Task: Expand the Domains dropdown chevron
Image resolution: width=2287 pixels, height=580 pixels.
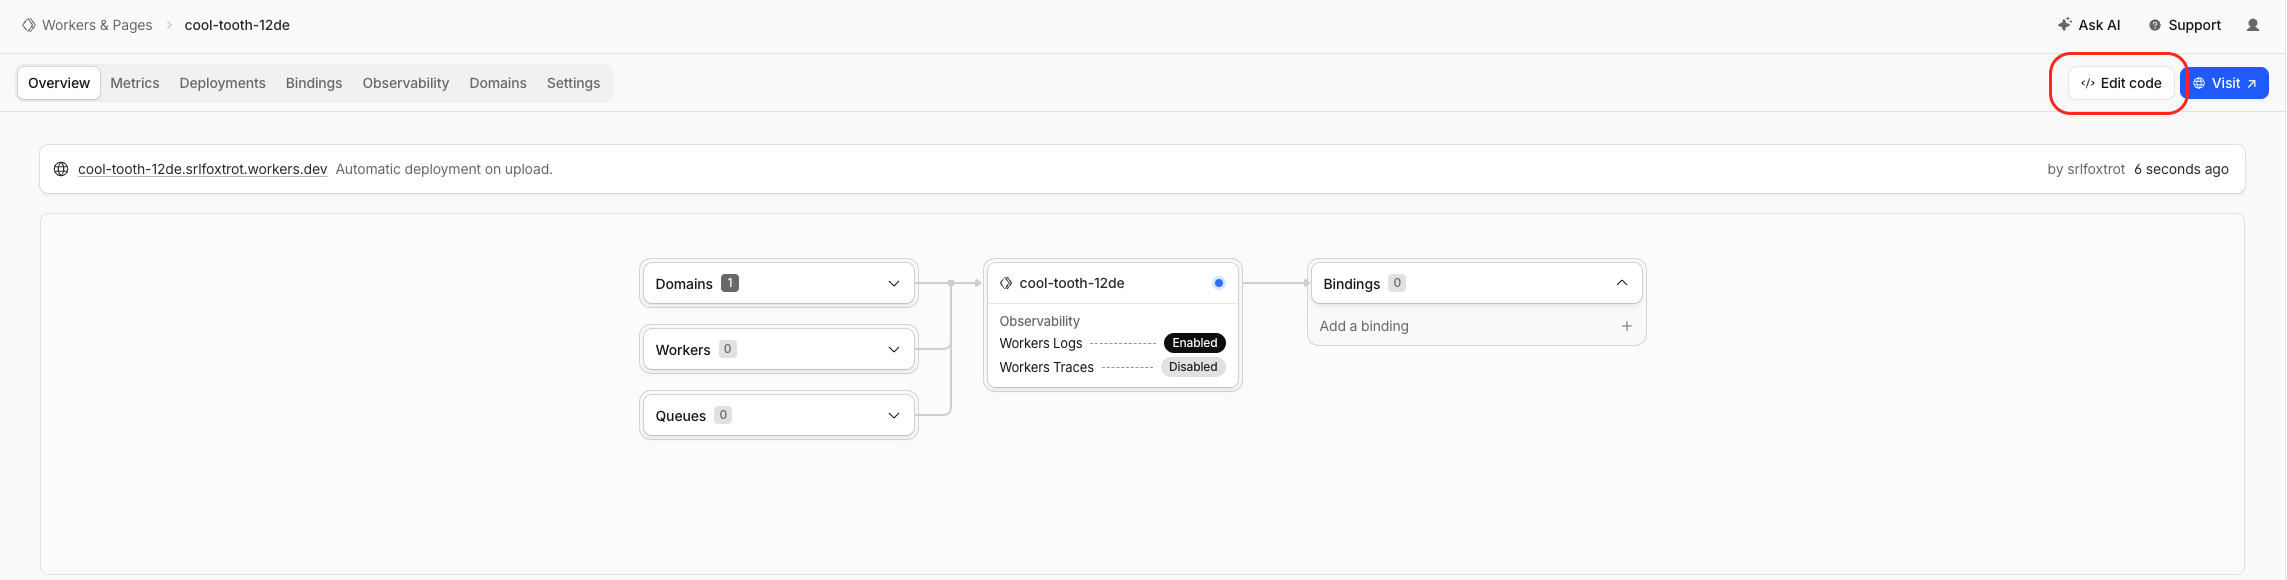Action: 894,284
